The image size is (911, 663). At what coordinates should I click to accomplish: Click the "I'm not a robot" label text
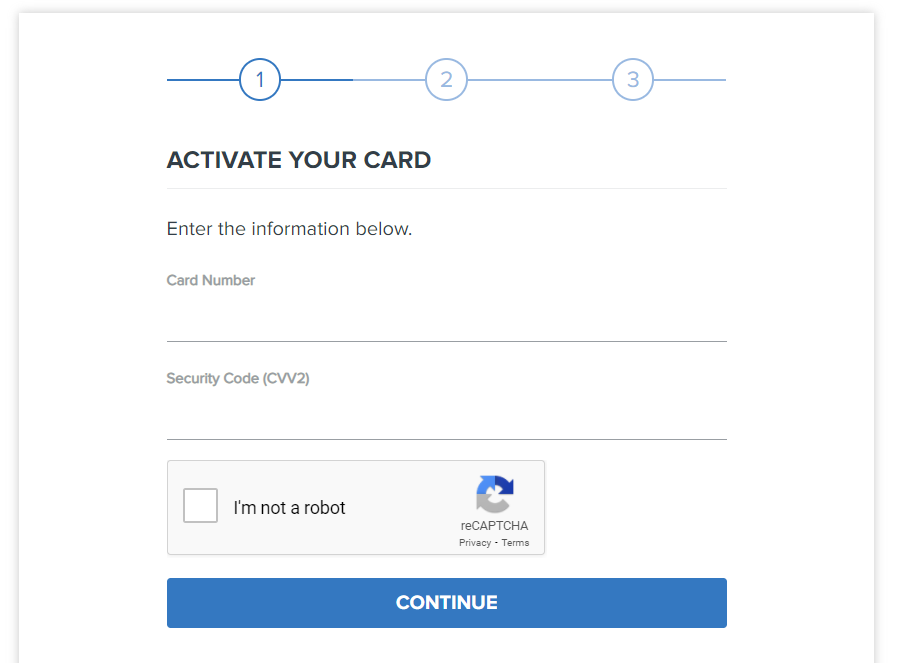[289, 508]
